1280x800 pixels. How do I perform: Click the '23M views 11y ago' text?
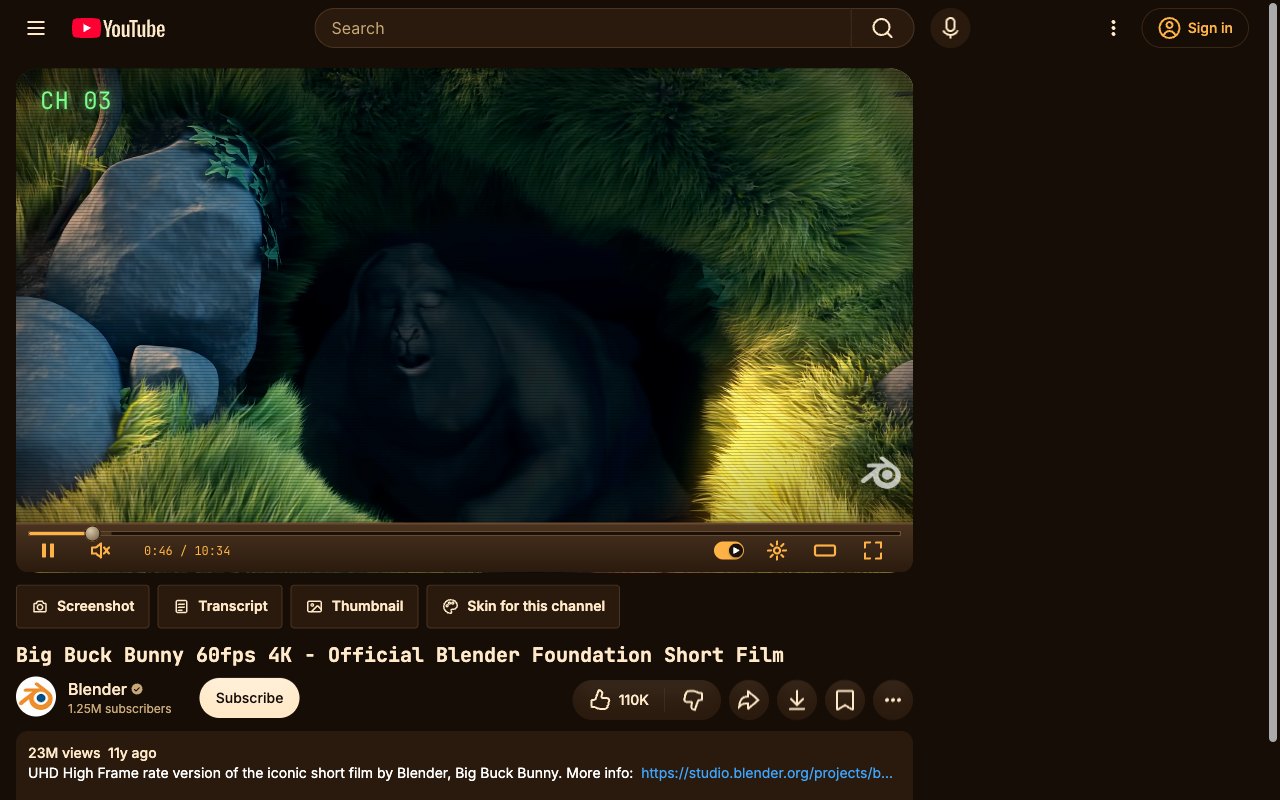pos(92,753)
